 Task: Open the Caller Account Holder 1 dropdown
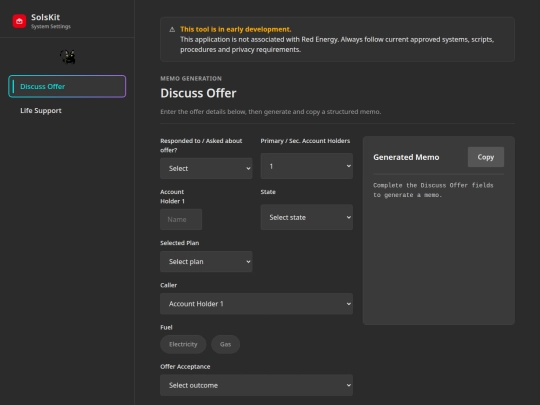pos(256,304)
